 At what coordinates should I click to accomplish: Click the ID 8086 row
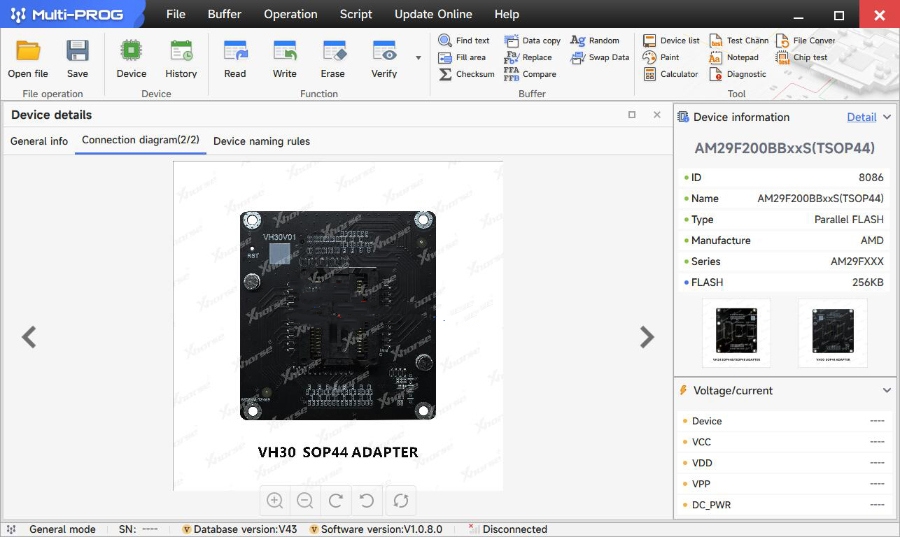[784, 177]
